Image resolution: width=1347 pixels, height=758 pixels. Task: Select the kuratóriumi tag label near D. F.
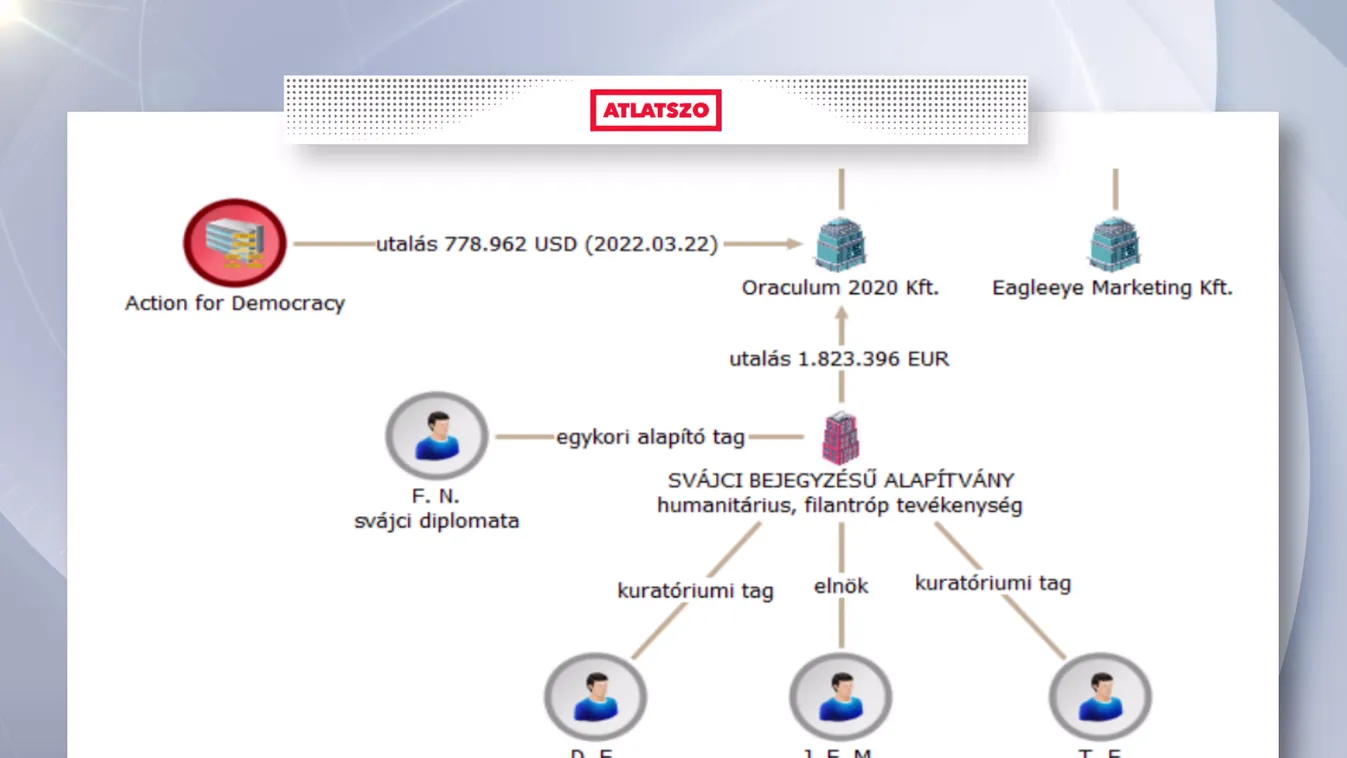point(695,591)
